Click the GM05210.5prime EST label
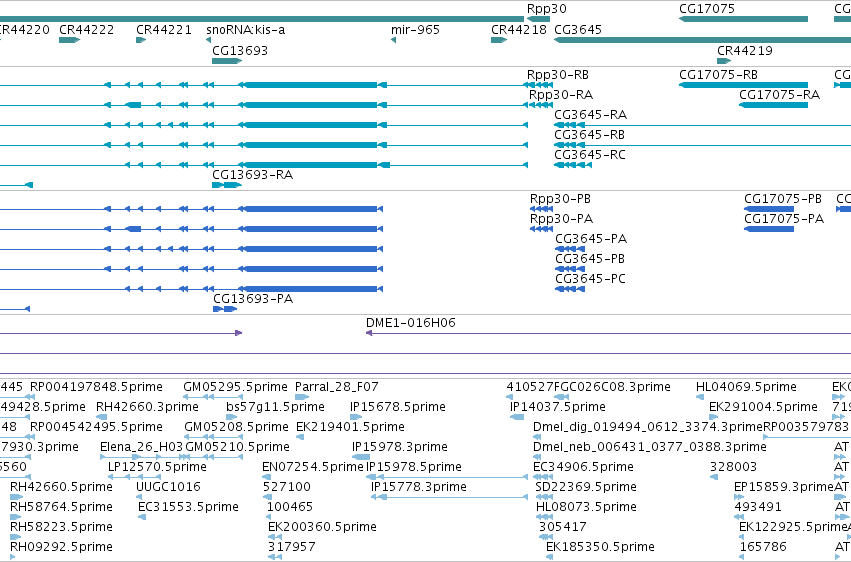 point(237,447)
